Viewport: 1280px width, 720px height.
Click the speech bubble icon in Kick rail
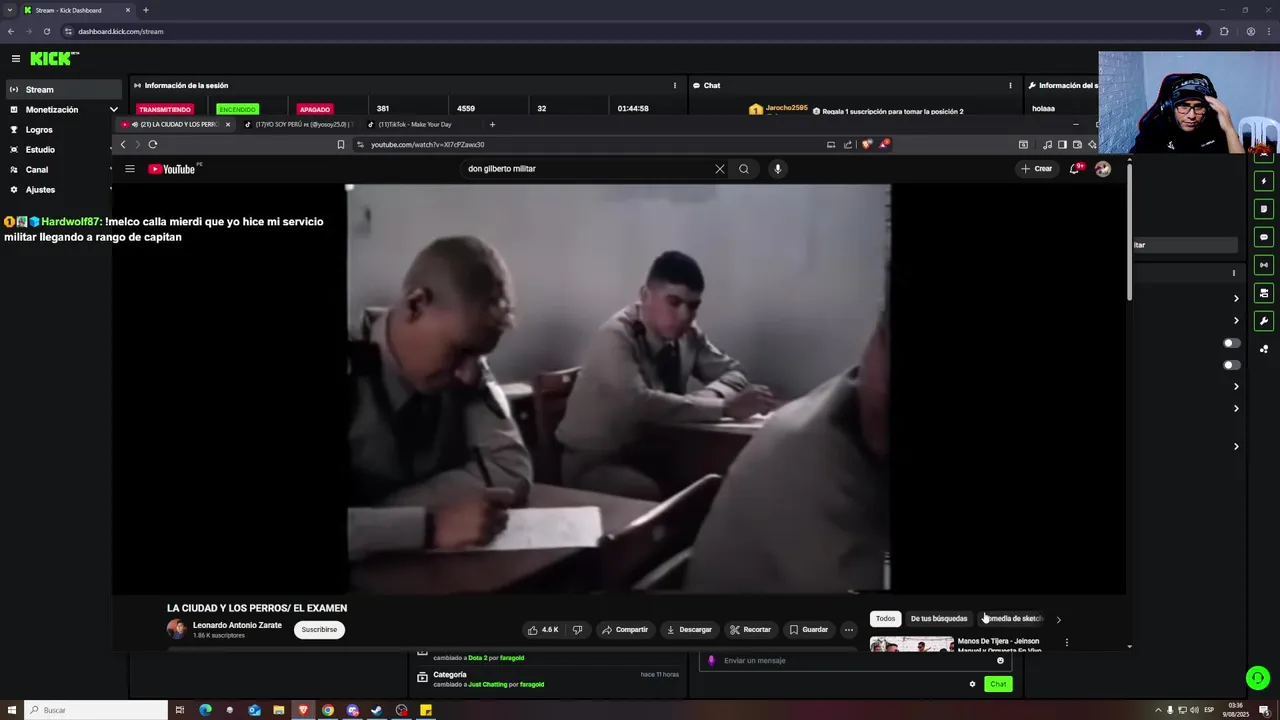(1264, 237)
